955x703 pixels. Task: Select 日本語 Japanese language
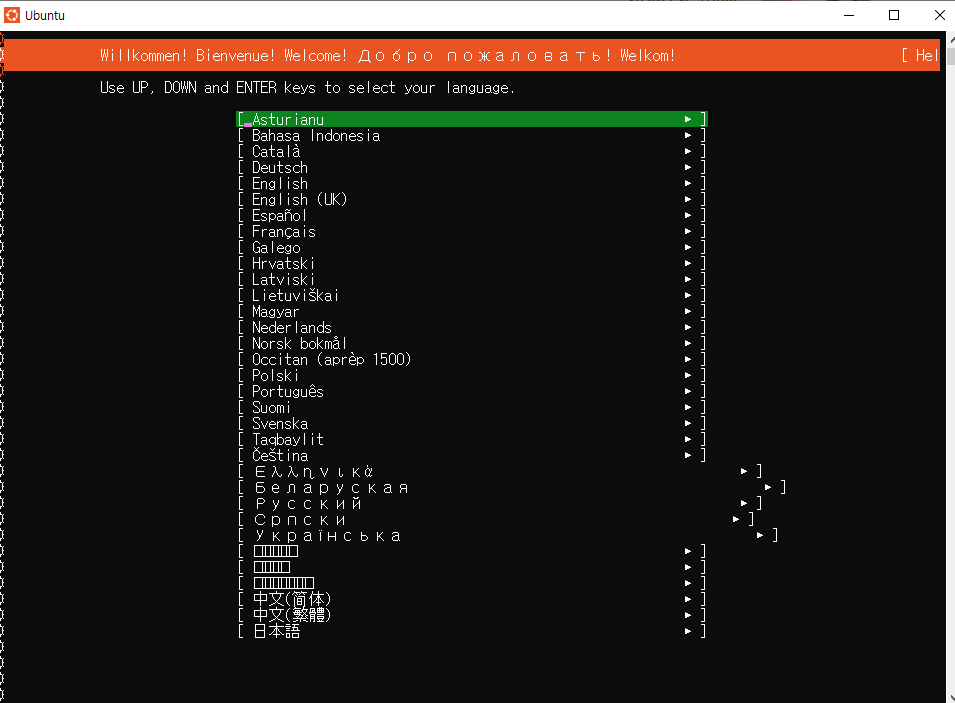(472, 631)
